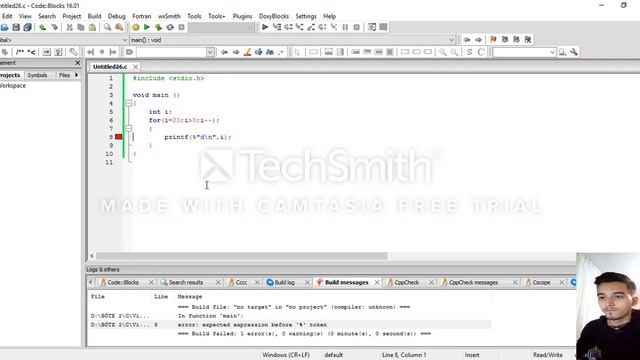The height and width of the screenshot is (360, 640).
Task: Toggle bookmark with the orange flag icon
Action: (x=493, y=40)
